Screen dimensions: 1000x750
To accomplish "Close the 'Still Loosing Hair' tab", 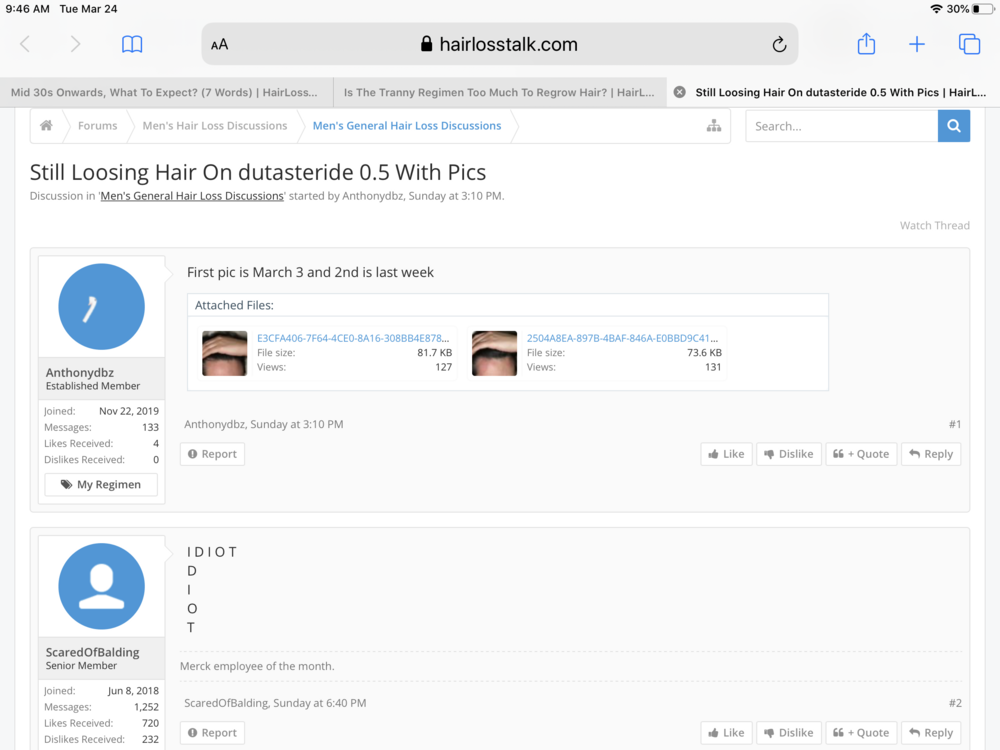I will pyautogui.click(x=680, y=92).
